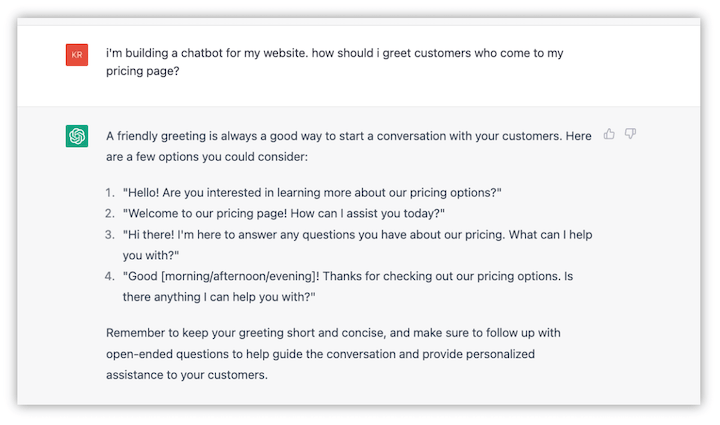Click list number 4 marker
The image size is (720, 425).
(x=110, y=276)
